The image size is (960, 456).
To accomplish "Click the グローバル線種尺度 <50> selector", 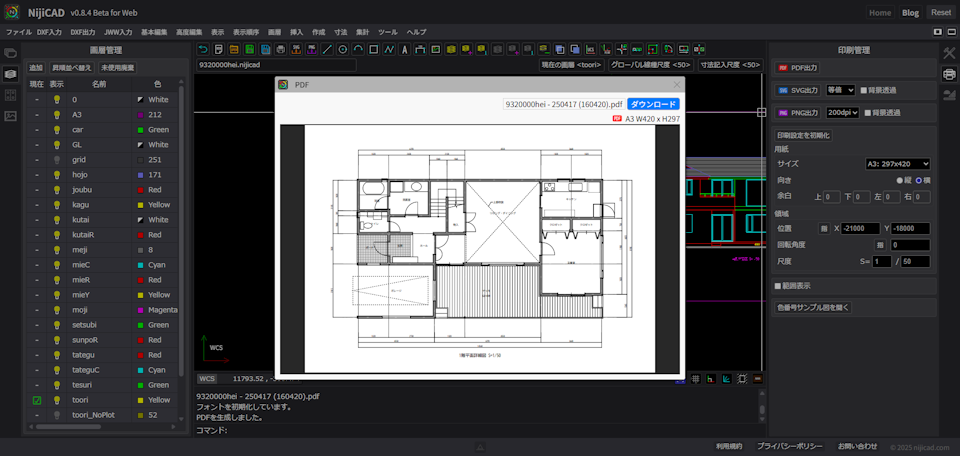I will 651,65.
